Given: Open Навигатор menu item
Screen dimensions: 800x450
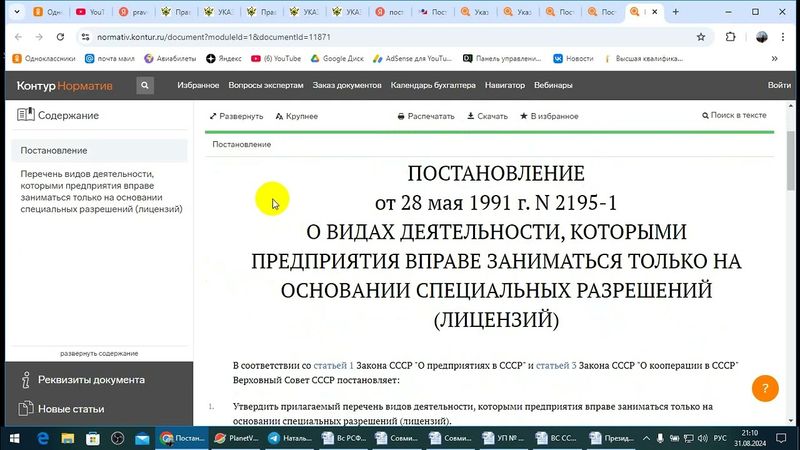Looking at the screenshot, I should (505, 85).
